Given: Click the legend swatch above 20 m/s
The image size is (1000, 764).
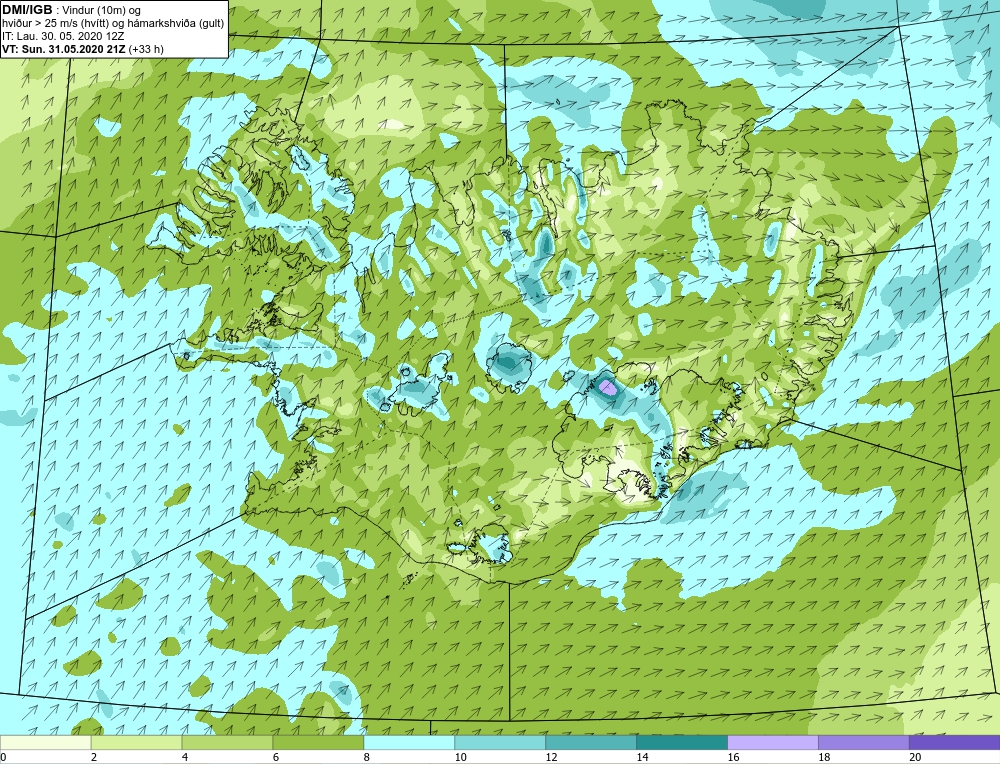Looking at the screenshot, I should (x=955, y=742).
